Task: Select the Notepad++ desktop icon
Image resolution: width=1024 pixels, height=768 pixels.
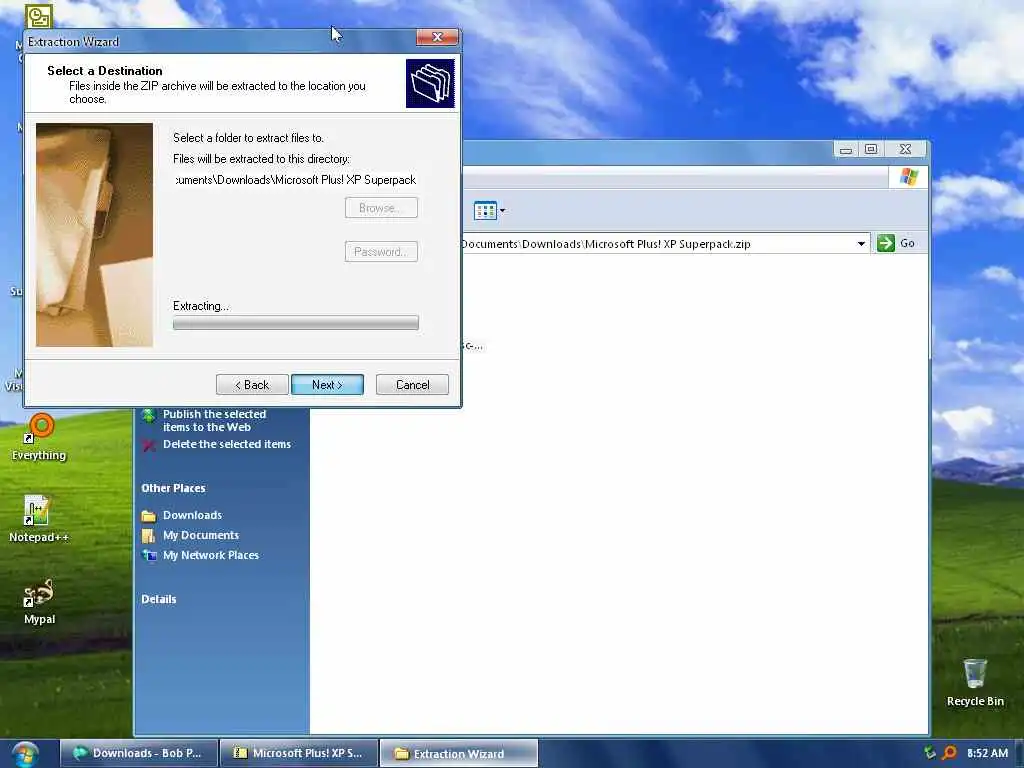Action: click(x=39, y=519)
